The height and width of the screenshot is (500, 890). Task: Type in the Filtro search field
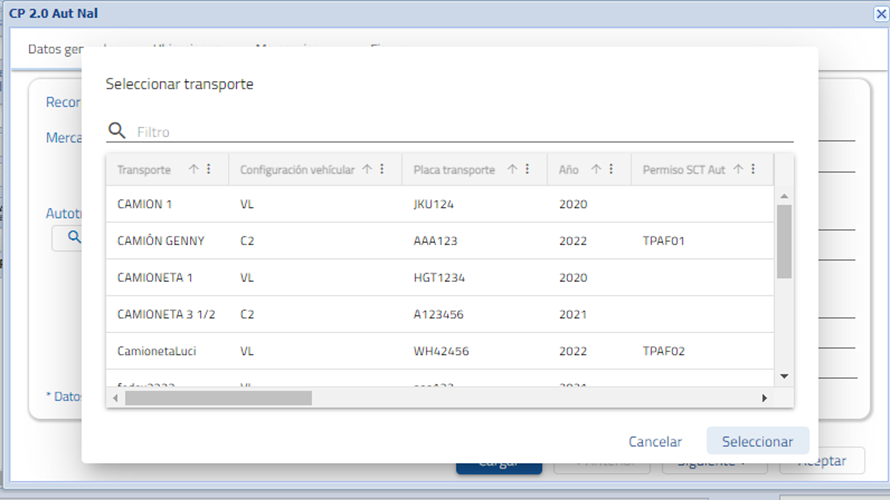460,132
